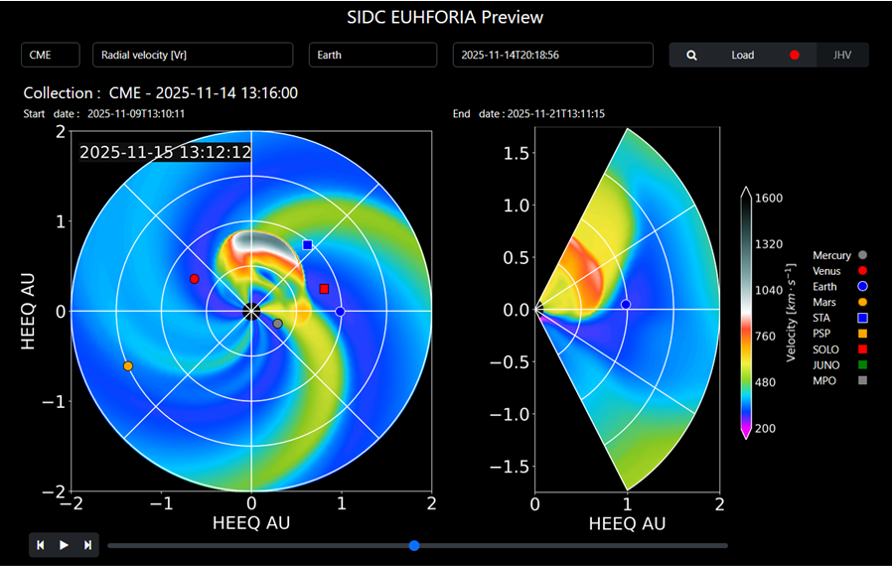Click the date field showing 2025-11-14T20:18:56
Image resolution: width=892 pixels, height=566 pixels.
click(x=552, y=55)
